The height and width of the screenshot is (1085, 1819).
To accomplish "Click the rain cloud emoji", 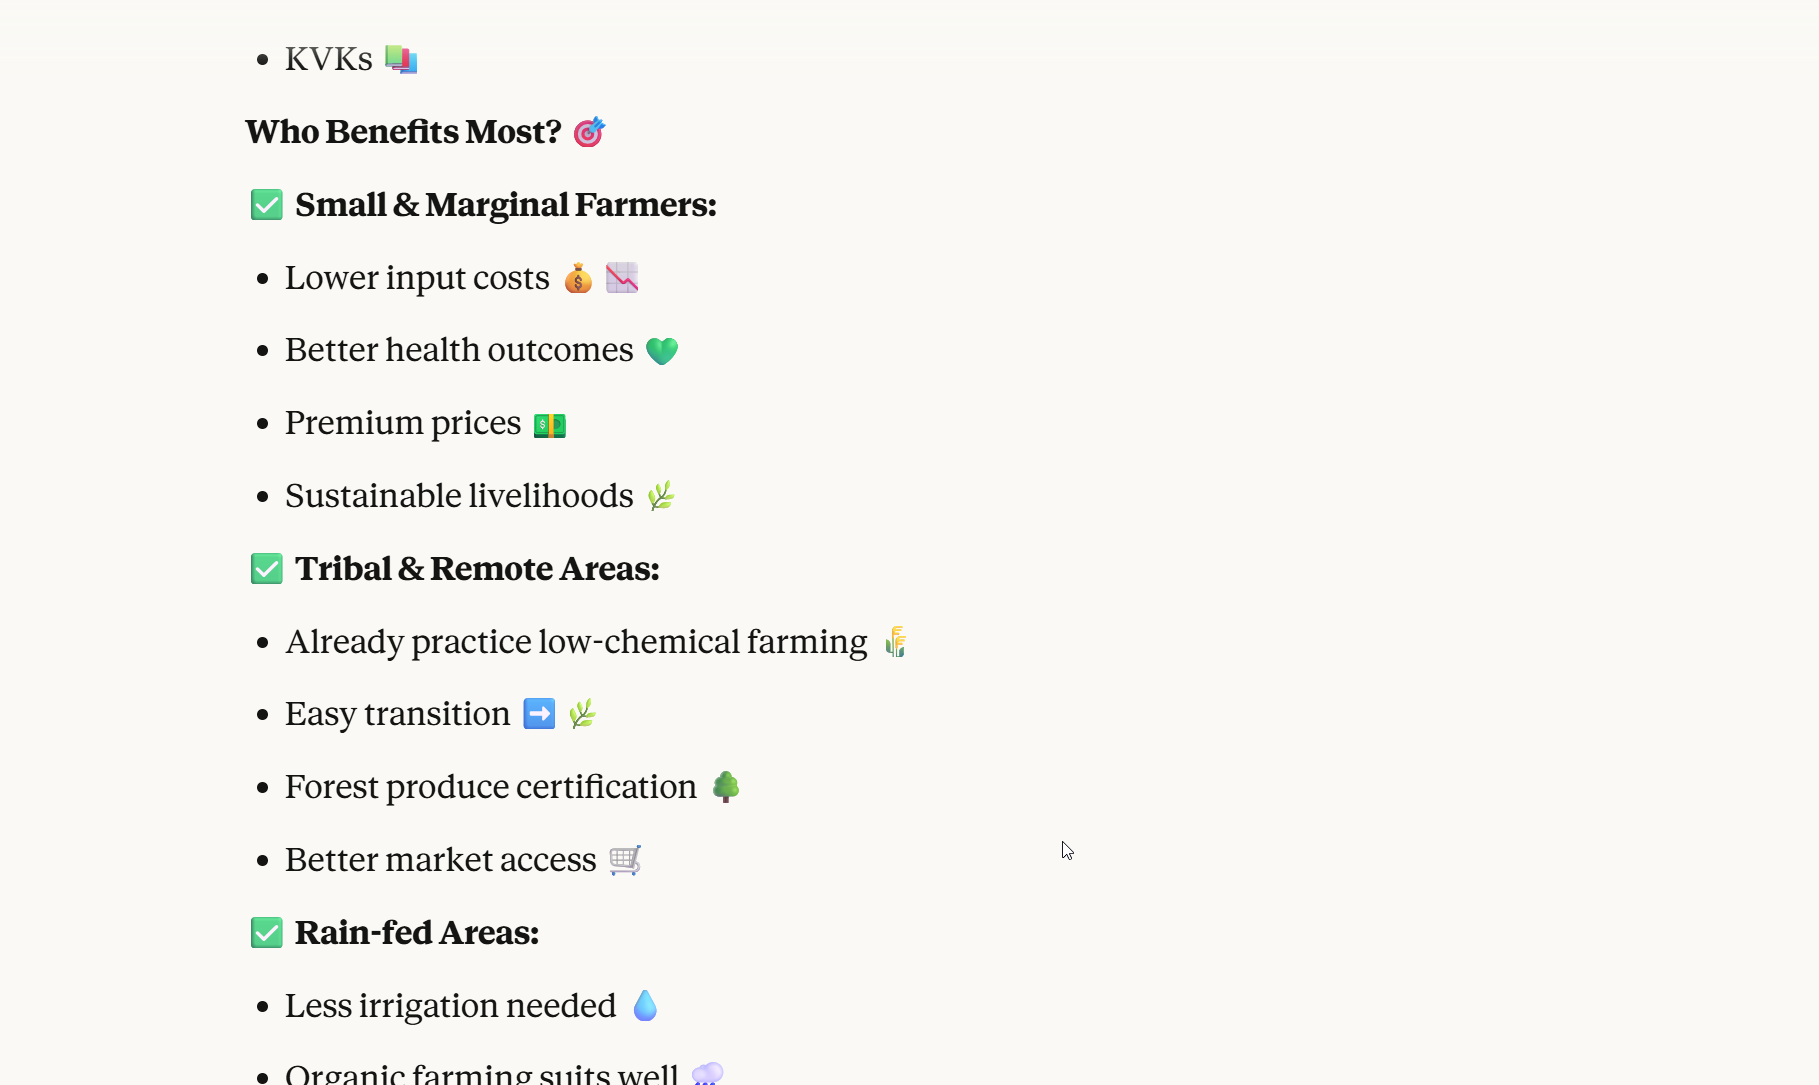I will pyautogui.click(x=707, y=1074).
